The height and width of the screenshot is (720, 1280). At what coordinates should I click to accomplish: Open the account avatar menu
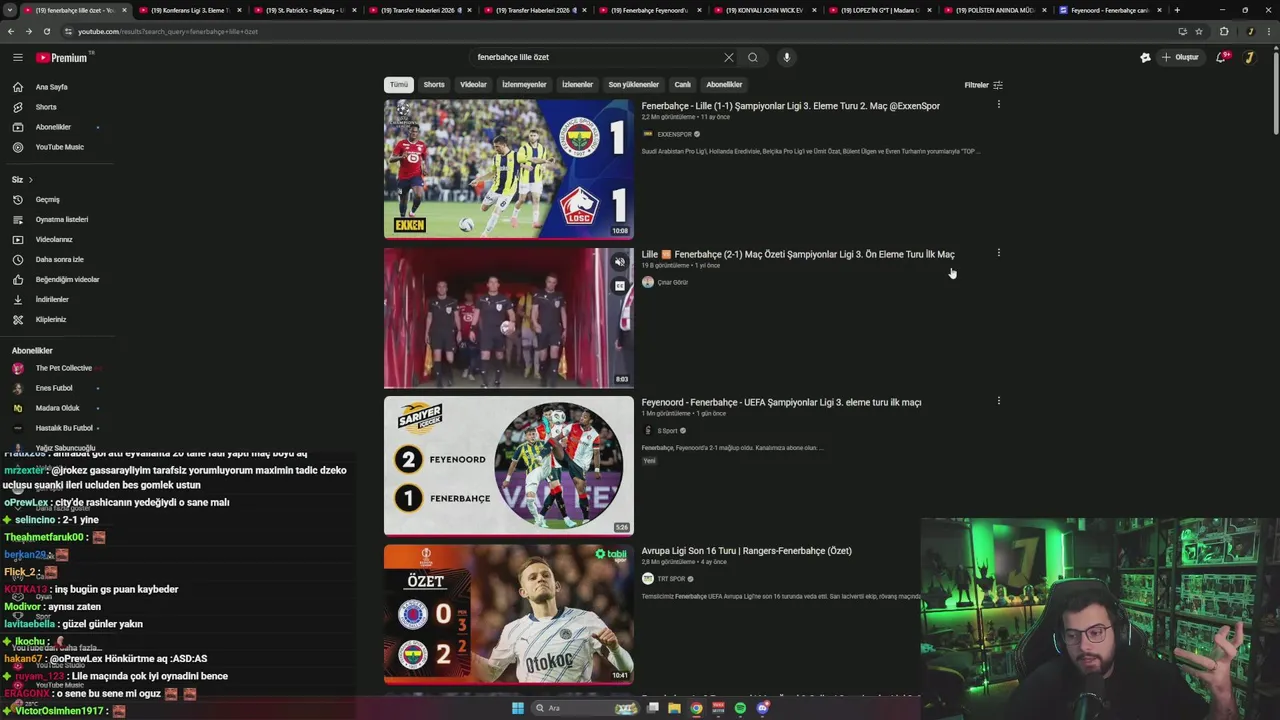[1249, 57]
